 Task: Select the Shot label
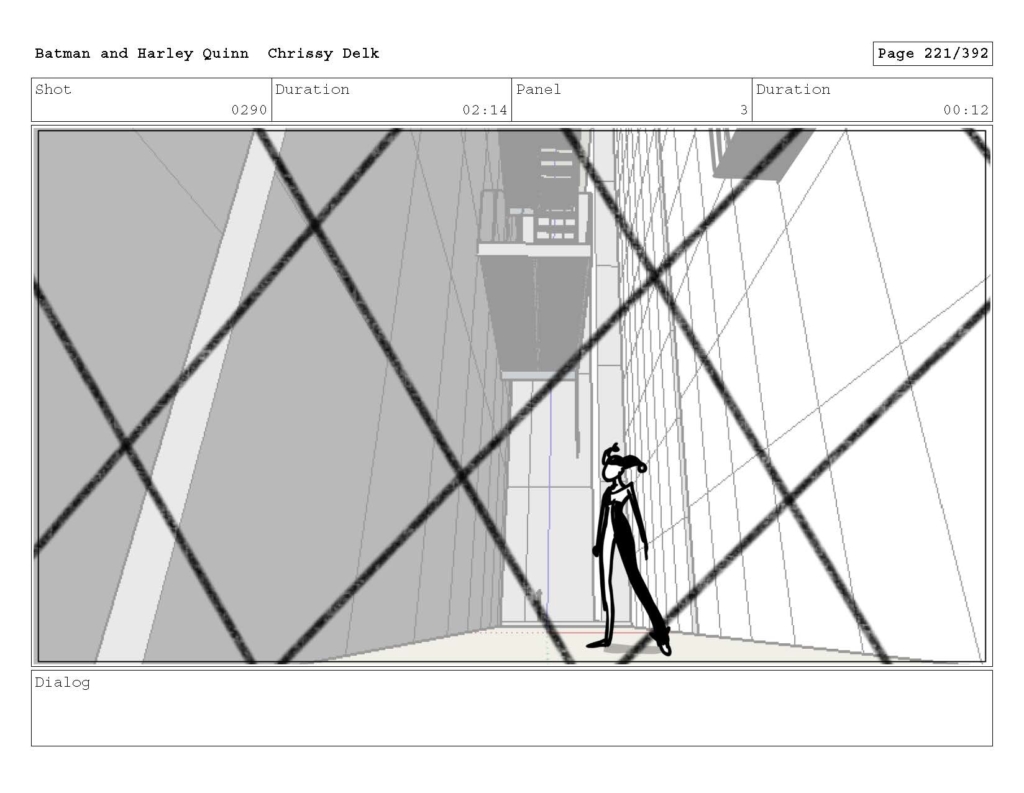pos(53,89)
